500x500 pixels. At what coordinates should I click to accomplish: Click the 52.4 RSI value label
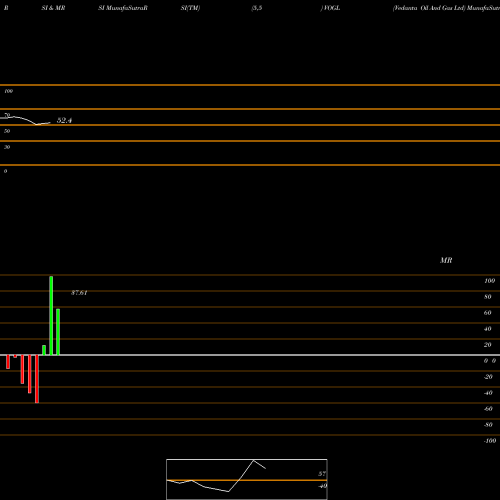(64, 120)
